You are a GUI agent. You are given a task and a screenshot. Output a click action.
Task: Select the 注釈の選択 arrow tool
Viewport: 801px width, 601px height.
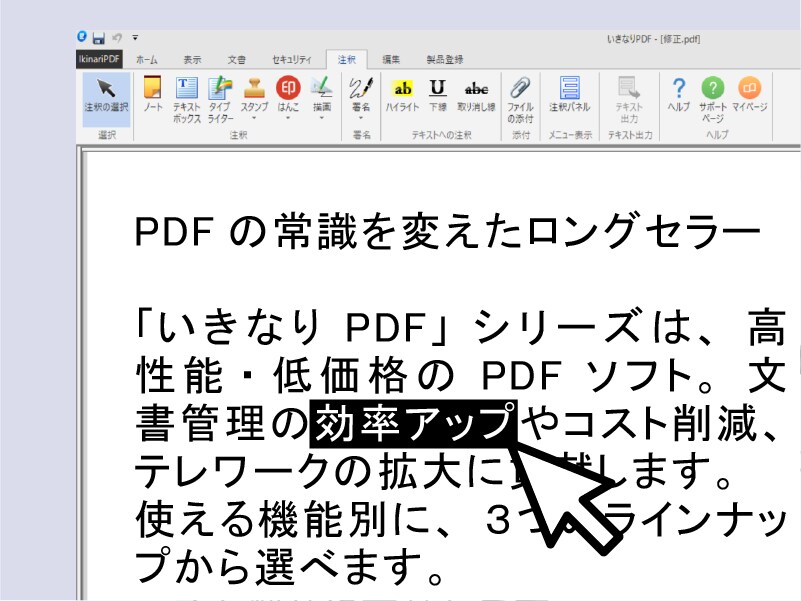click(x=106, y=100)
